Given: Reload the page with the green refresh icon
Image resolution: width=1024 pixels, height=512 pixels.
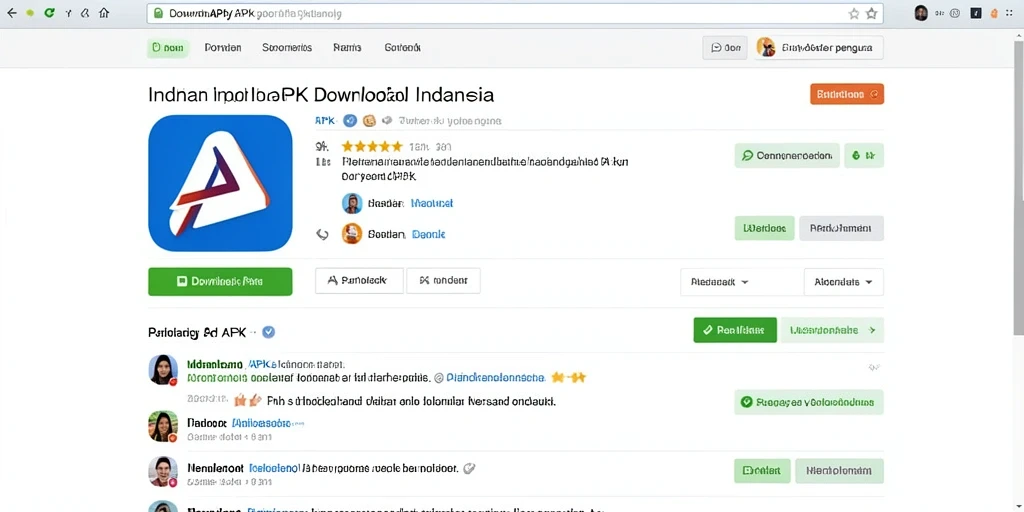Looking at the screenshot, I should pos(49,12).
